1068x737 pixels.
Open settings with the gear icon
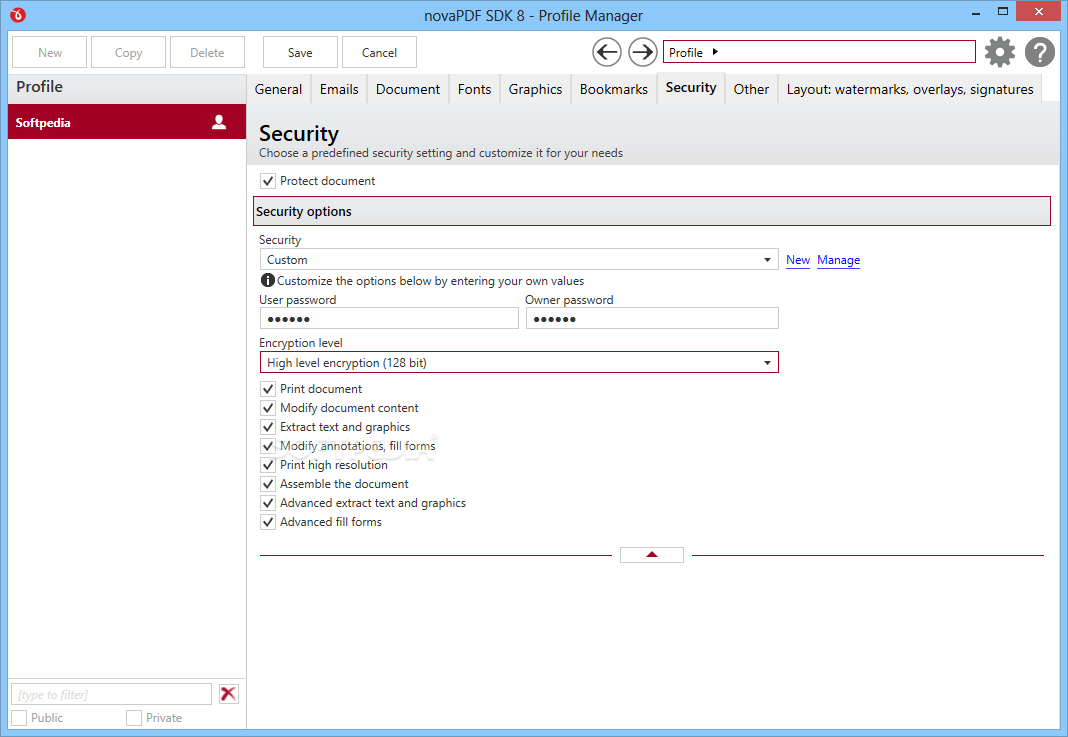click(999, 52)
